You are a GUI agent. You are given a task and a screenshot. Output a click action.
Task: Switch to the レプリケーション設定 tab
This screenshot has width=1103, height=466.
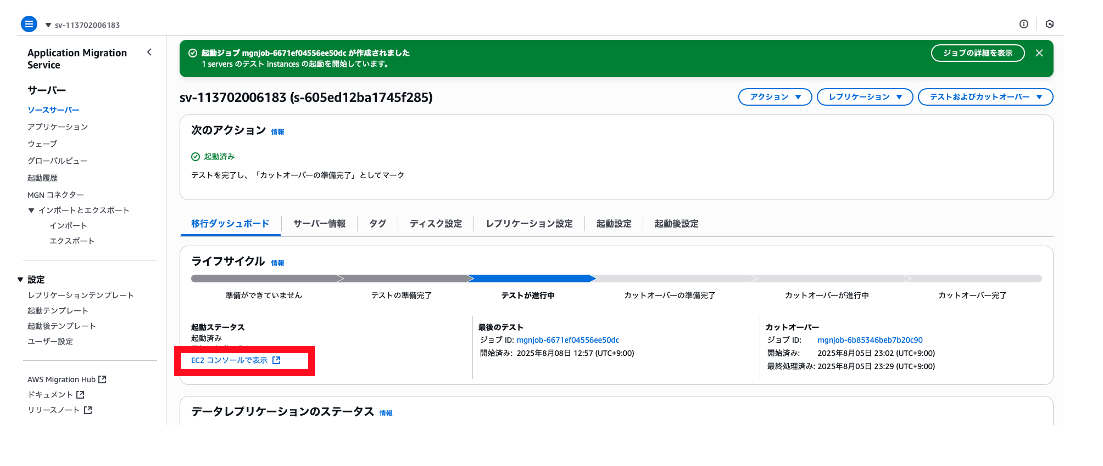tap(529, 224)
